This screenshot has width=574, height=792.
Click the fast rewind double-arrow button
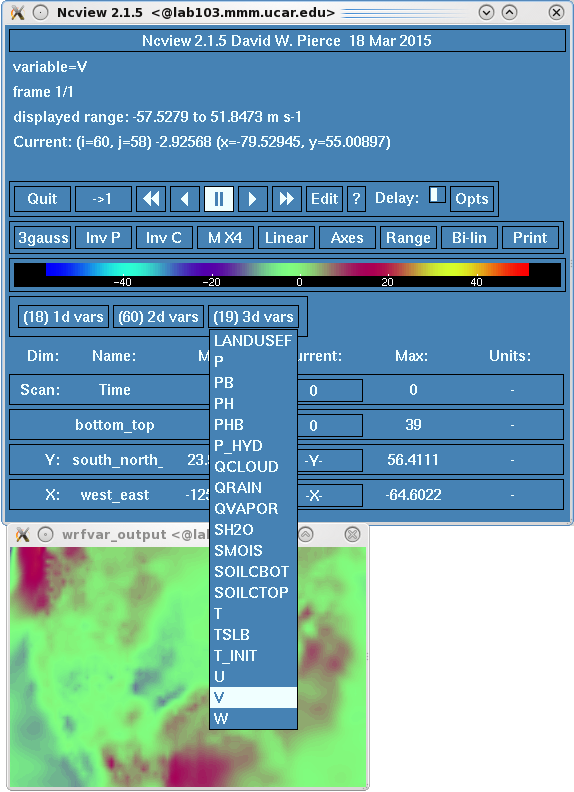coord(151,199)
